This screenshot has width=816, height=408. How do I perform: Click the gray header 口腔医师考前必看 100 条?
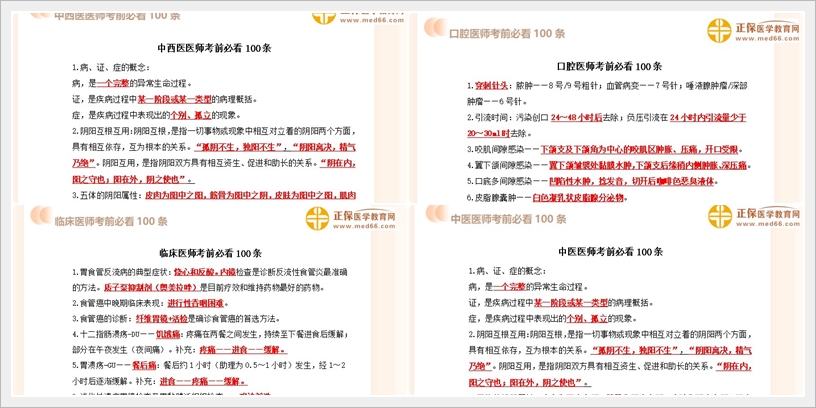[x=508, y=33]
